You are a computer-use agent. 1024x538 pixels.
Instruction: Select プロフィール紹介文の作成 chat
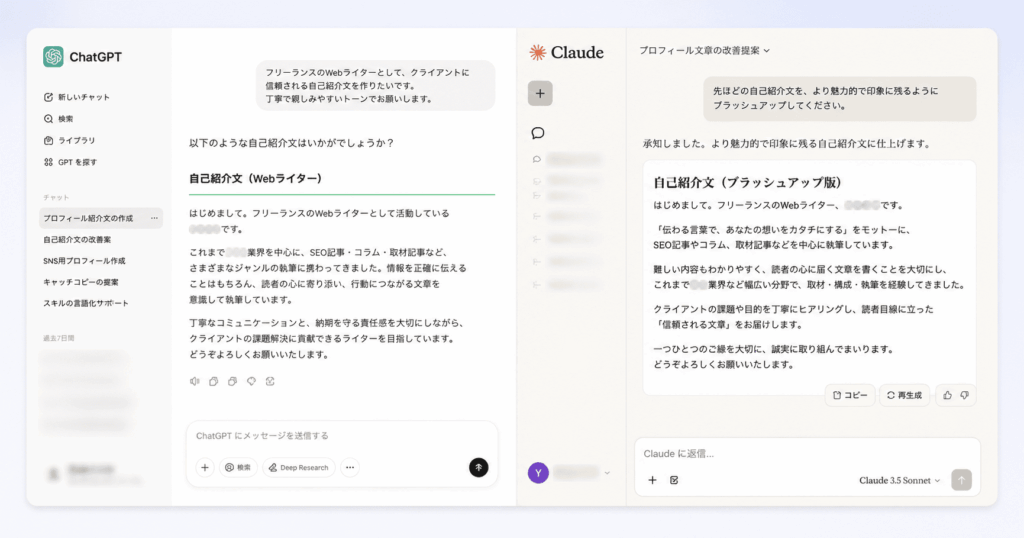101,218
